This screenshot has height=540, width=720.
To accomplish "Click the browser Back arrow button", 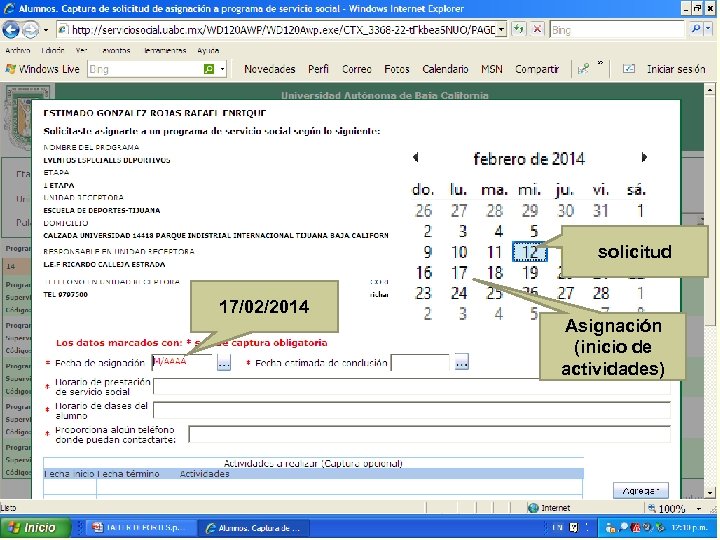I will pos(11,30).
